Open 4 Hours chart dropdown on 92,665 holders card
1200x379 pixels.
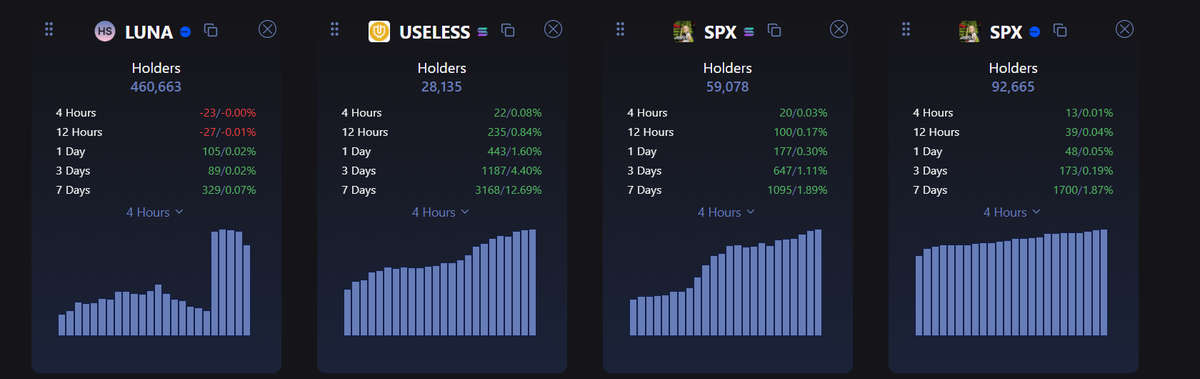pyautogui.click(x=1013, y=212)
